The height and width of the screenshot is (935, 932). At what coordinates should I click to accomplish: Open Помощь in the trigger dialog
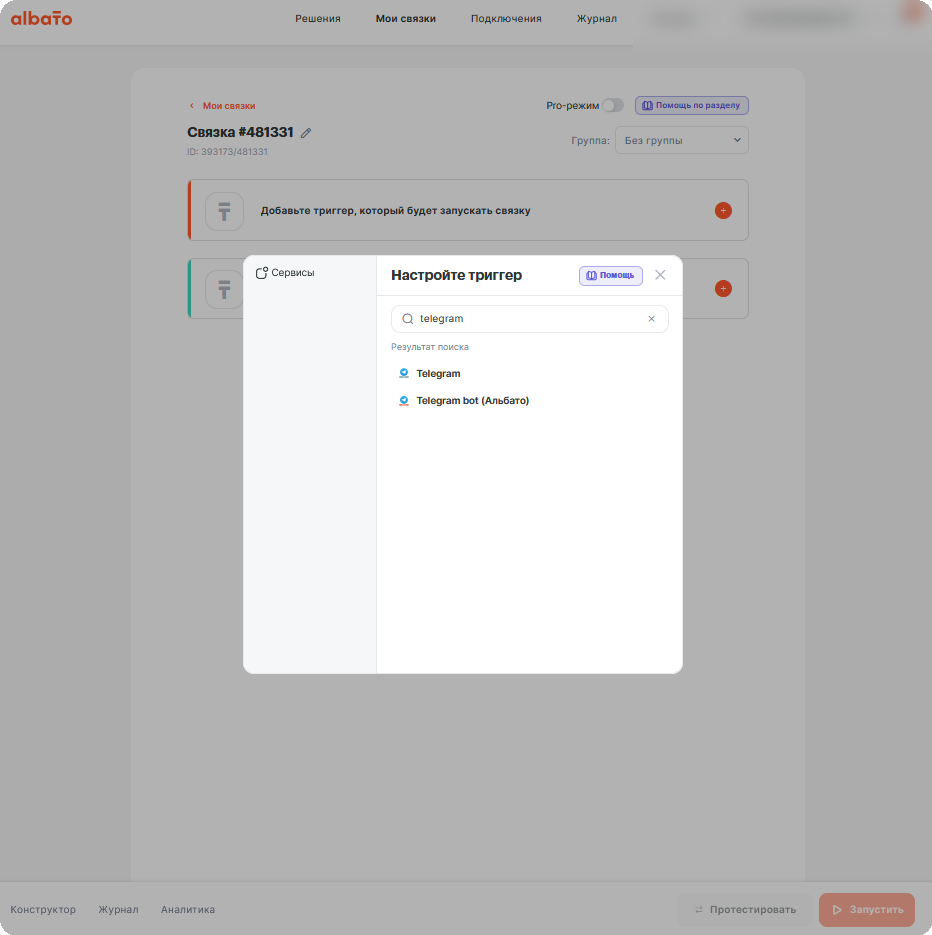611,275
